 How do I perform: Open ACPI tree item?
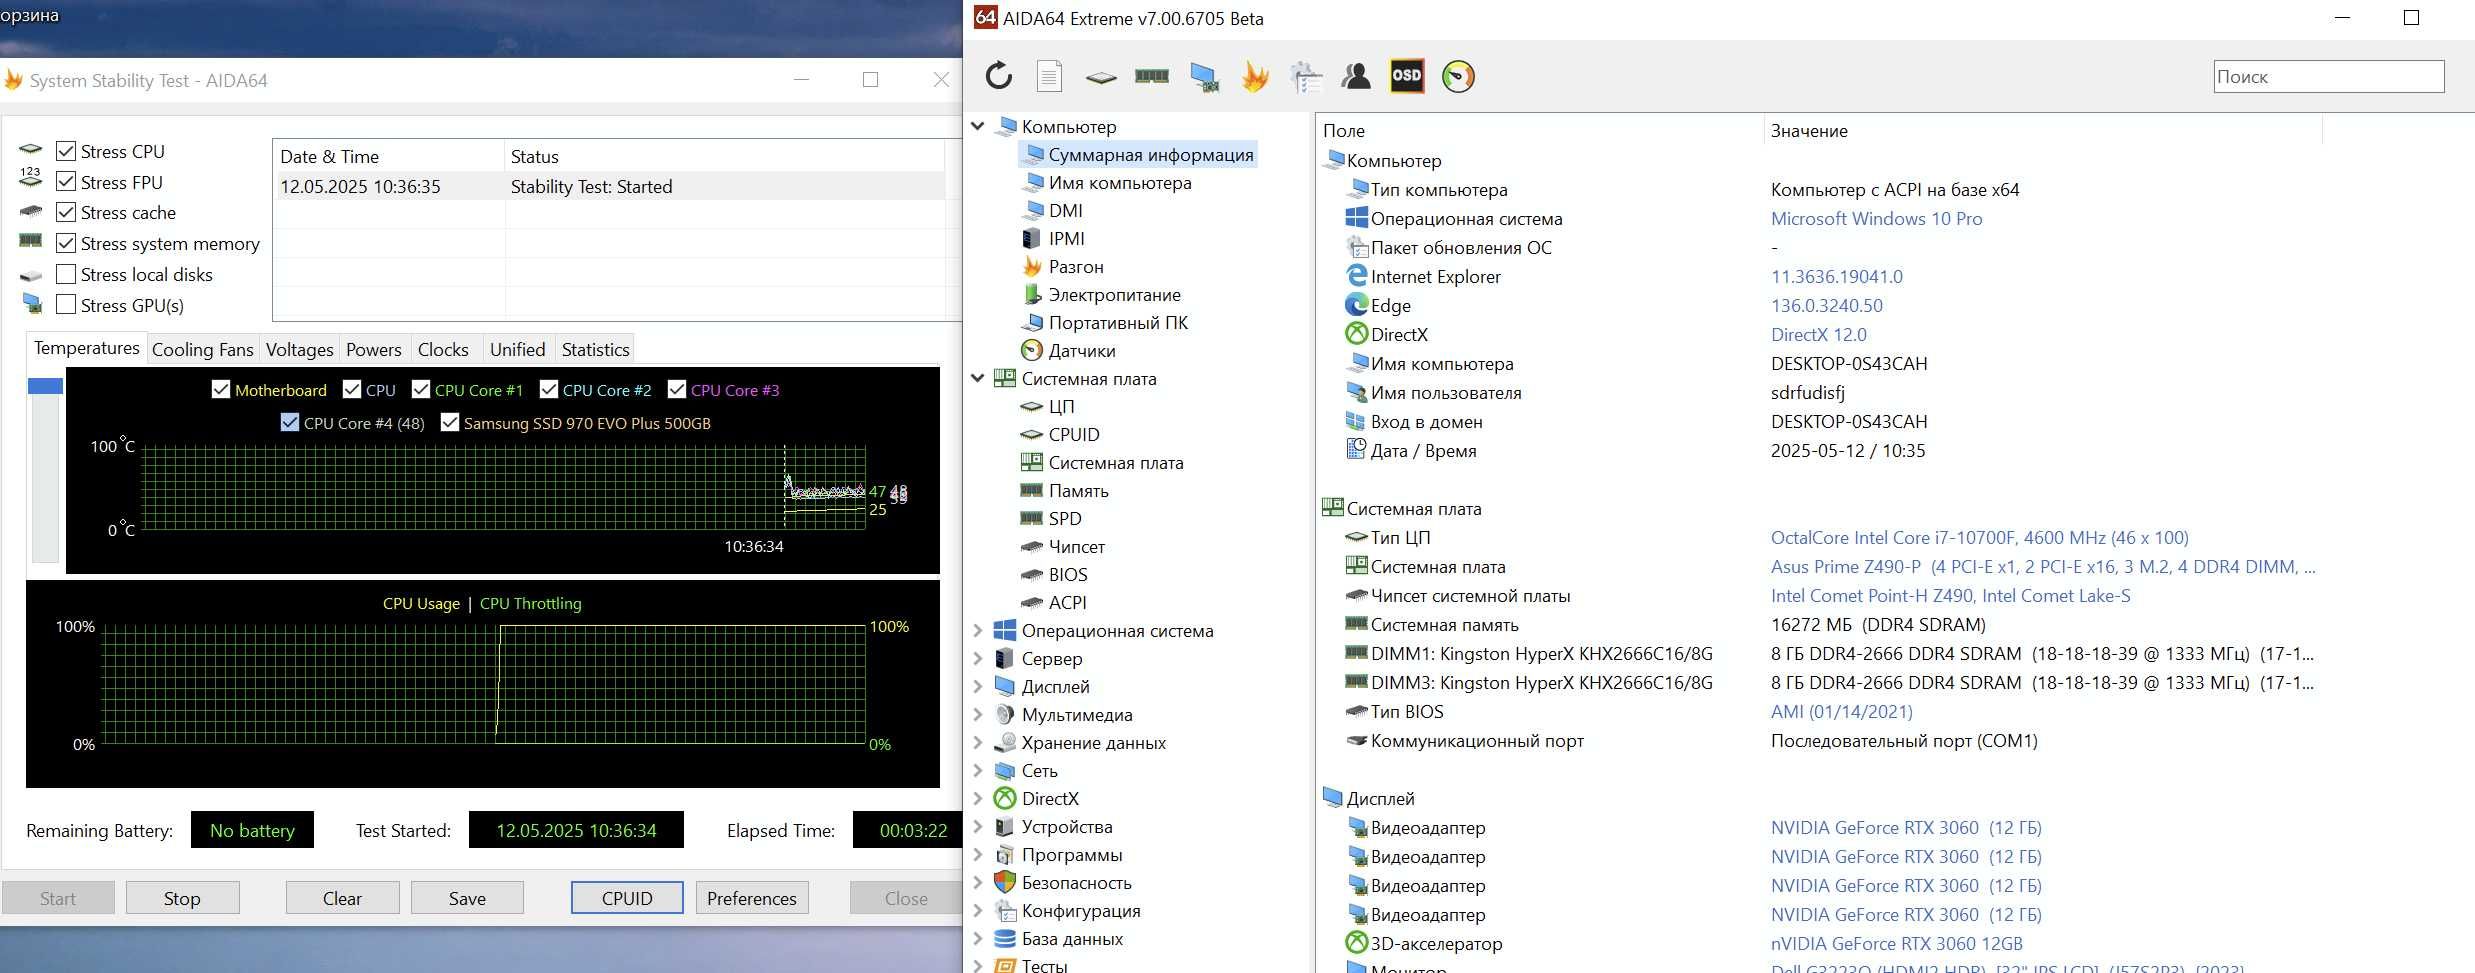click(1067, 603)
